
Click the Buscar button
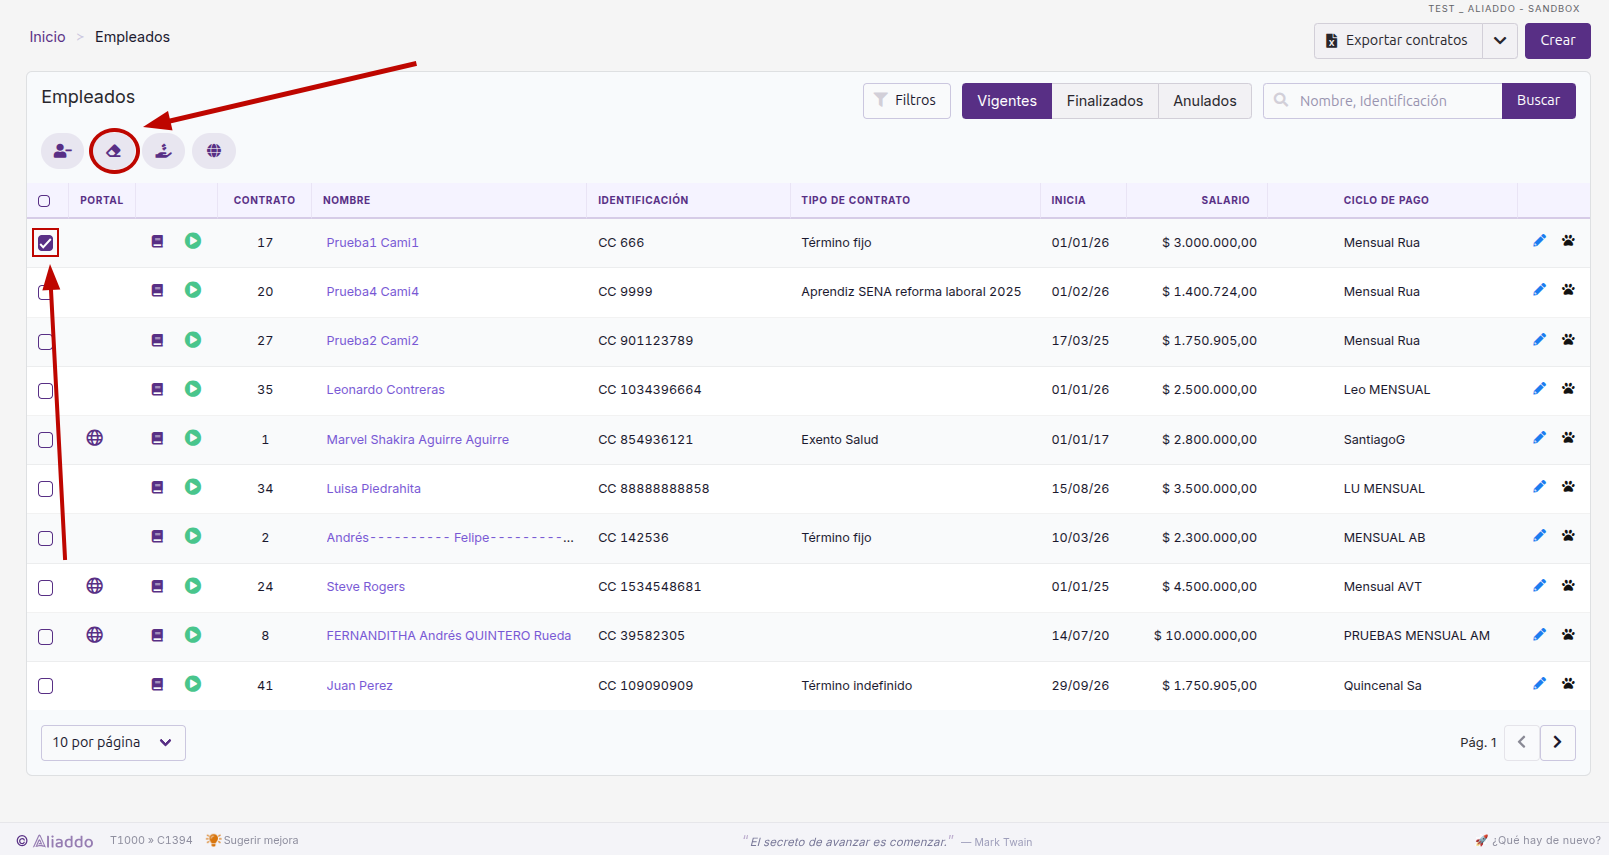(x=1539, y=101)
